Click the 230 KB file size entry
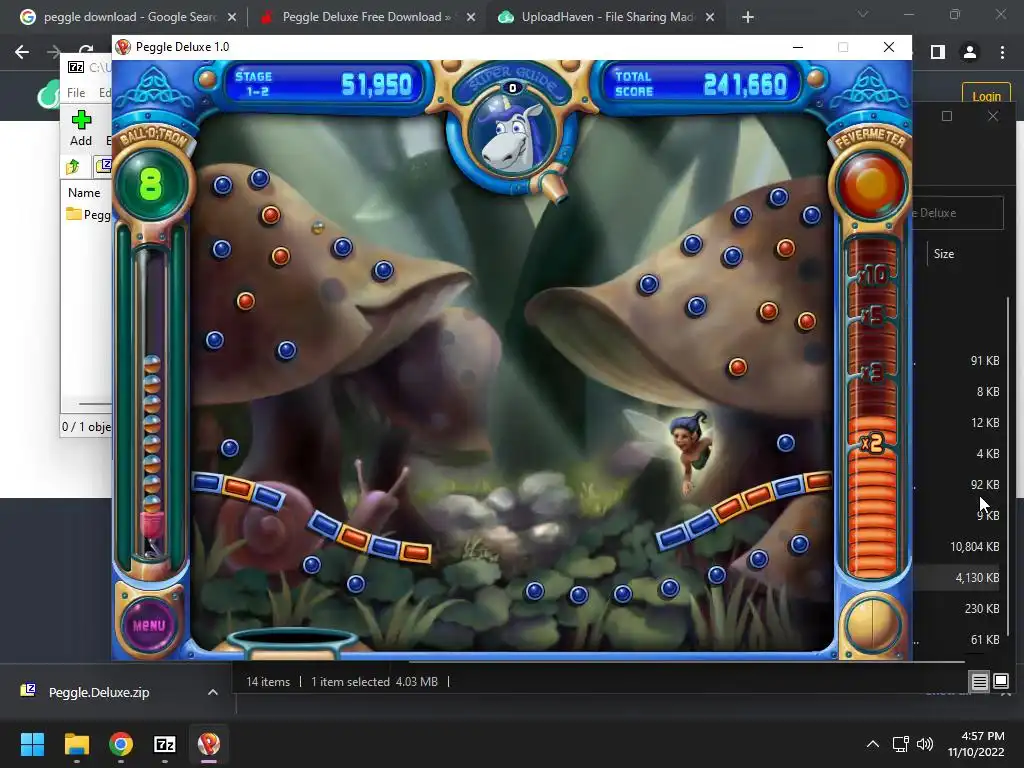Image resolution: width=1024 pixels, height=768 pixels. tap(982, 609)
